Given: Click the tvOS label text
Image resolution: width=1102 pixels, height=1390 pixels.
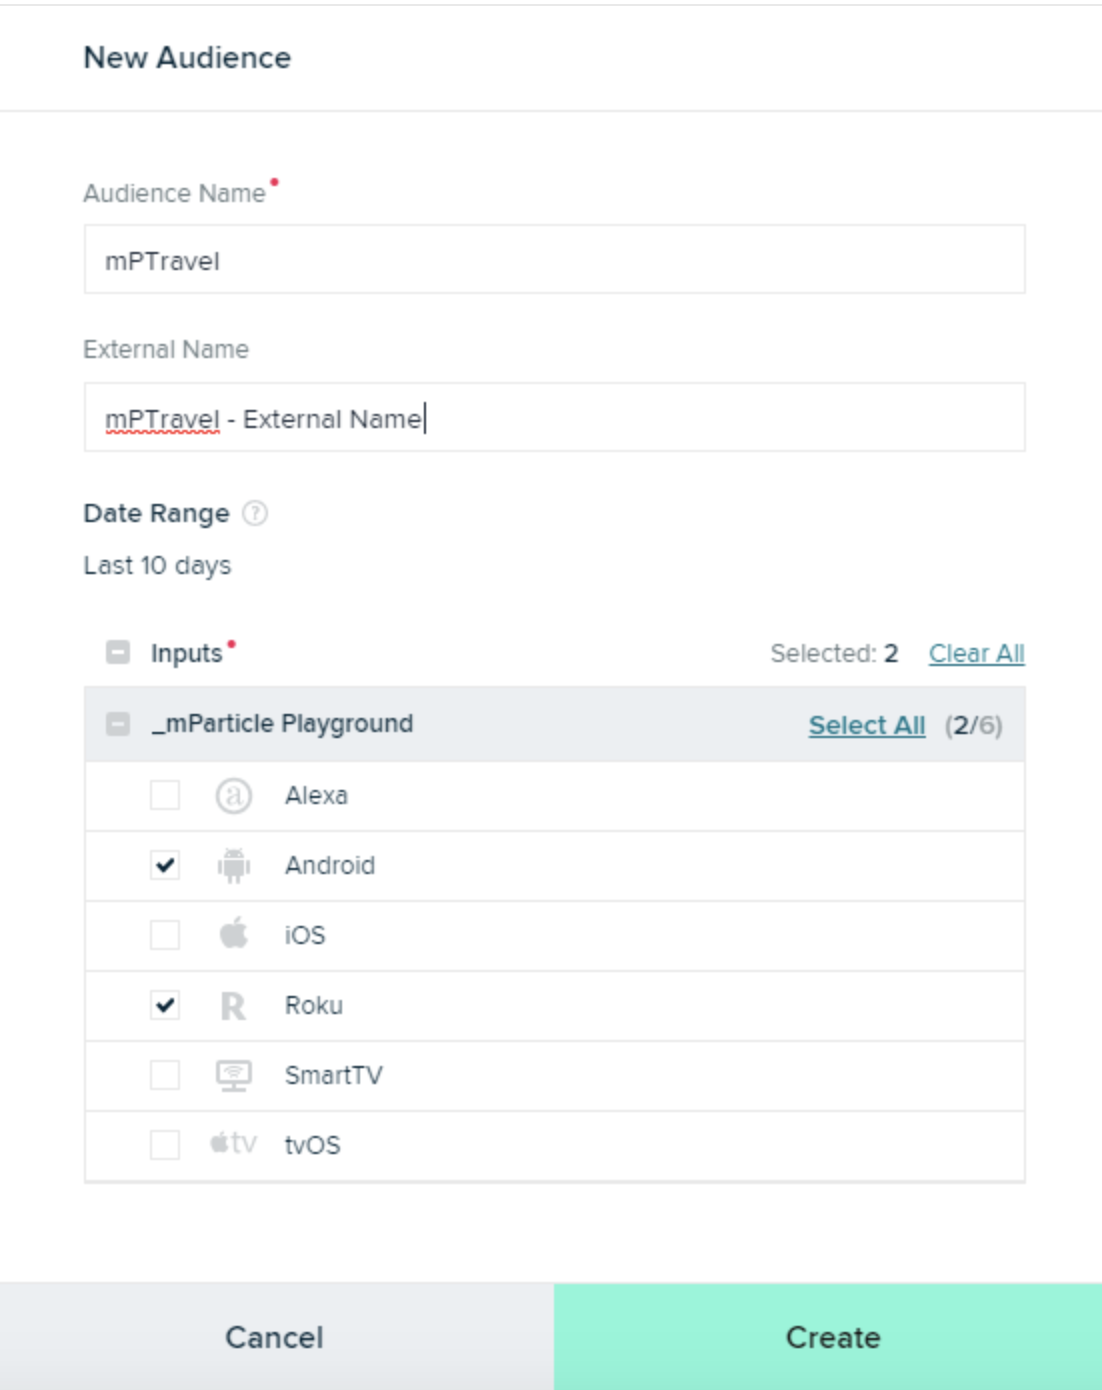Looking at the screenshot, I should click(x=313, y=1145).
